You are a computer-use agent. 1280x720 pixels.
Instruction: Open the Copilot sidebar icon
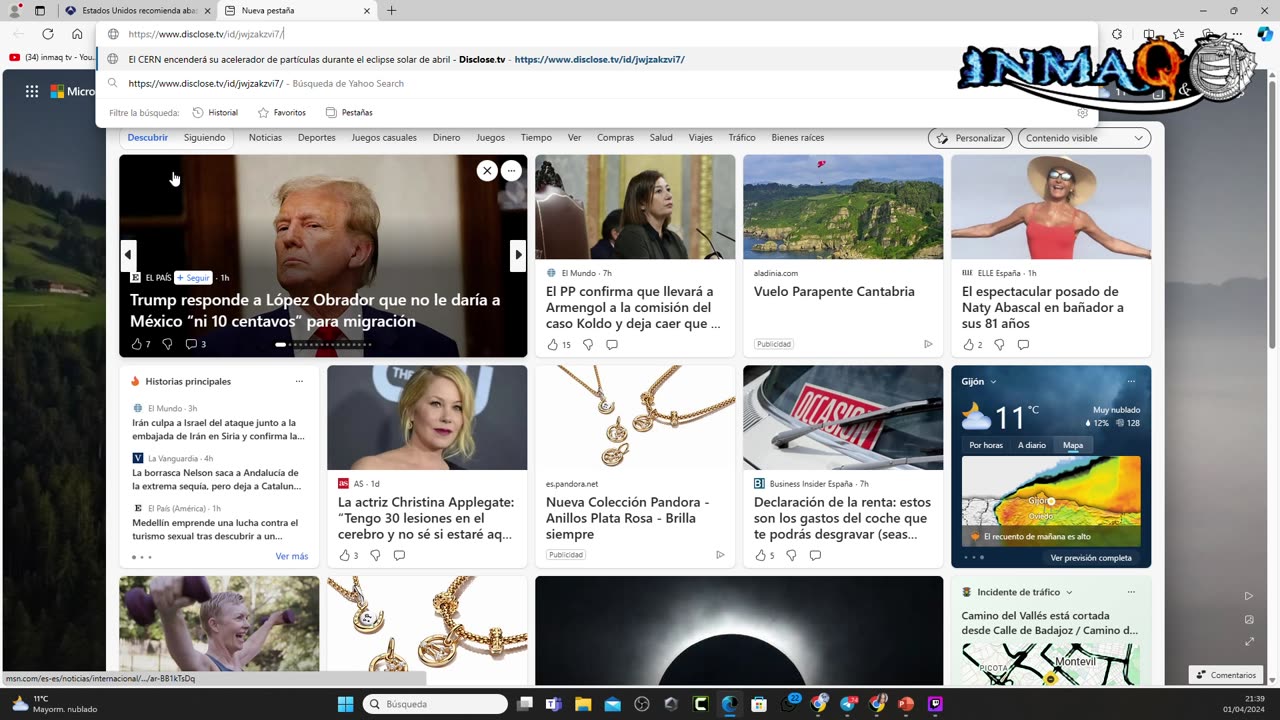pyautogui.click(x=1264, y=34)
